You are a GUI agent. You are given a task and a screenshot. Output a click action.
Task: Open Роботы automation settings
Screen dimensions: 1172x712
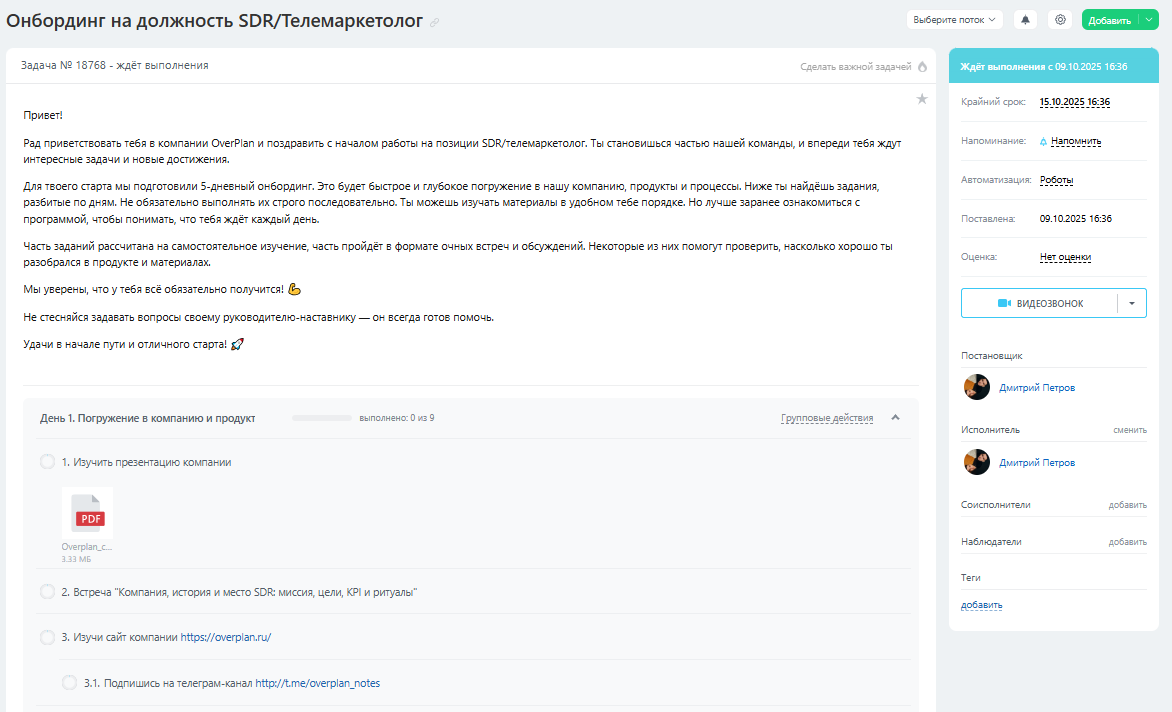(1056, 180)
